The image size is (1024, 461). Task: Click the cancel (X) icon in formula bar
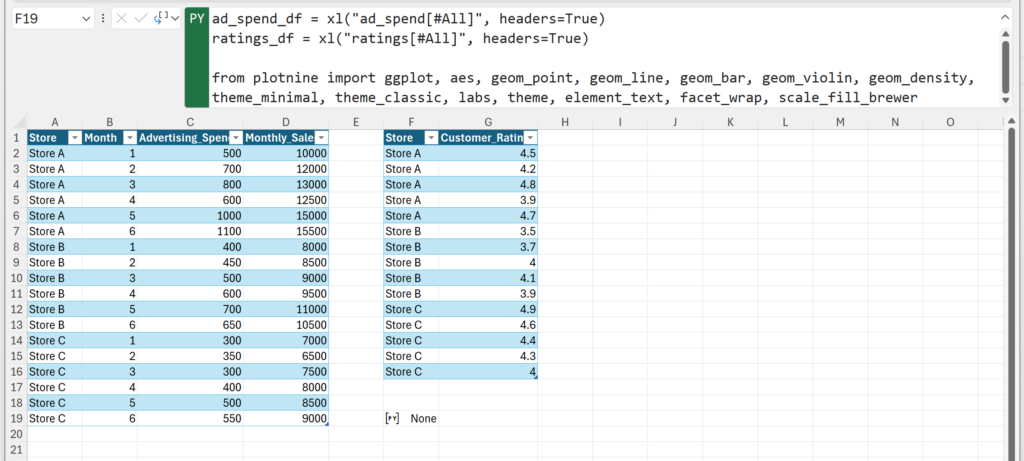122,18
